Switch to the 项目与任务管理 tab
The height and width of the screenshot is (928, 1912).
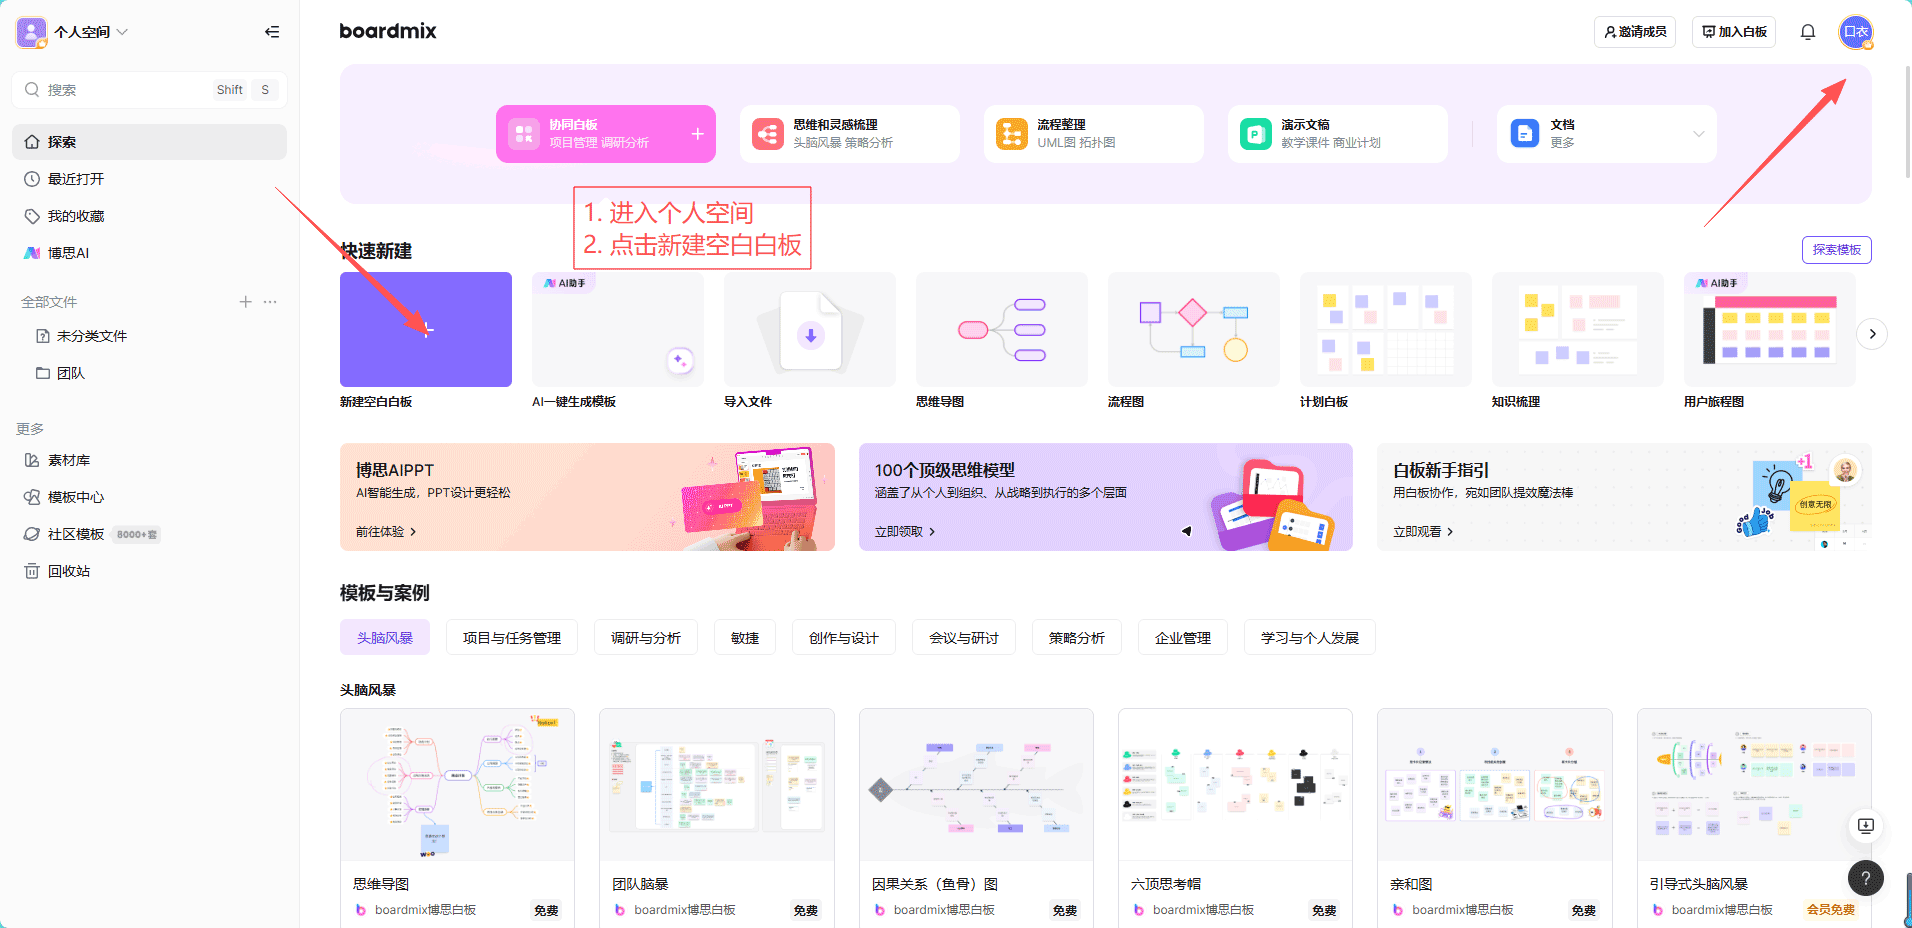click(511, 637)
